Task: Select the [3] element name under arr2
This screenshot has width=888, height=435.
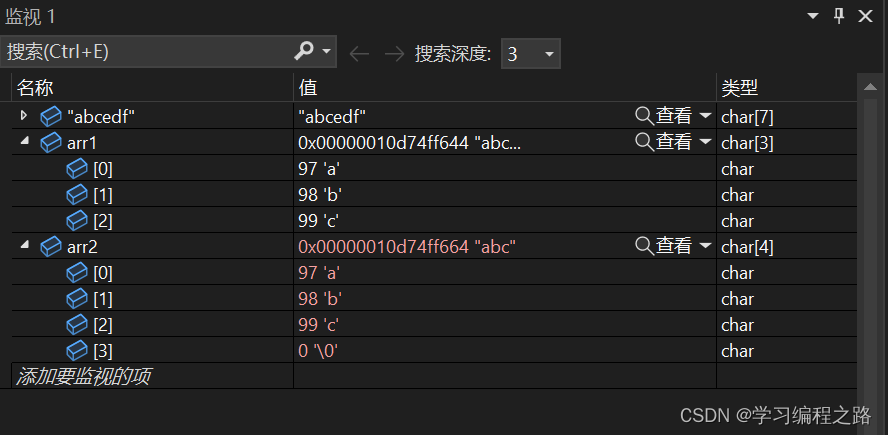Action: 103,352
